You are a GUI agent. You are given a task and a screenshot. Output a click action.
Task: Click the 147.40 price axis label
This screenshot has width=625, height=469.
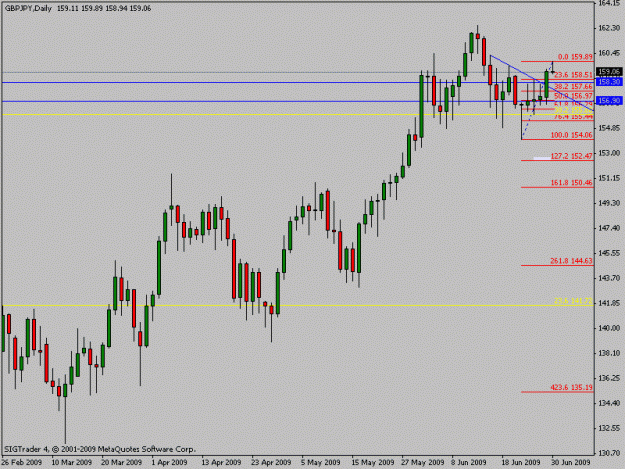609,228
